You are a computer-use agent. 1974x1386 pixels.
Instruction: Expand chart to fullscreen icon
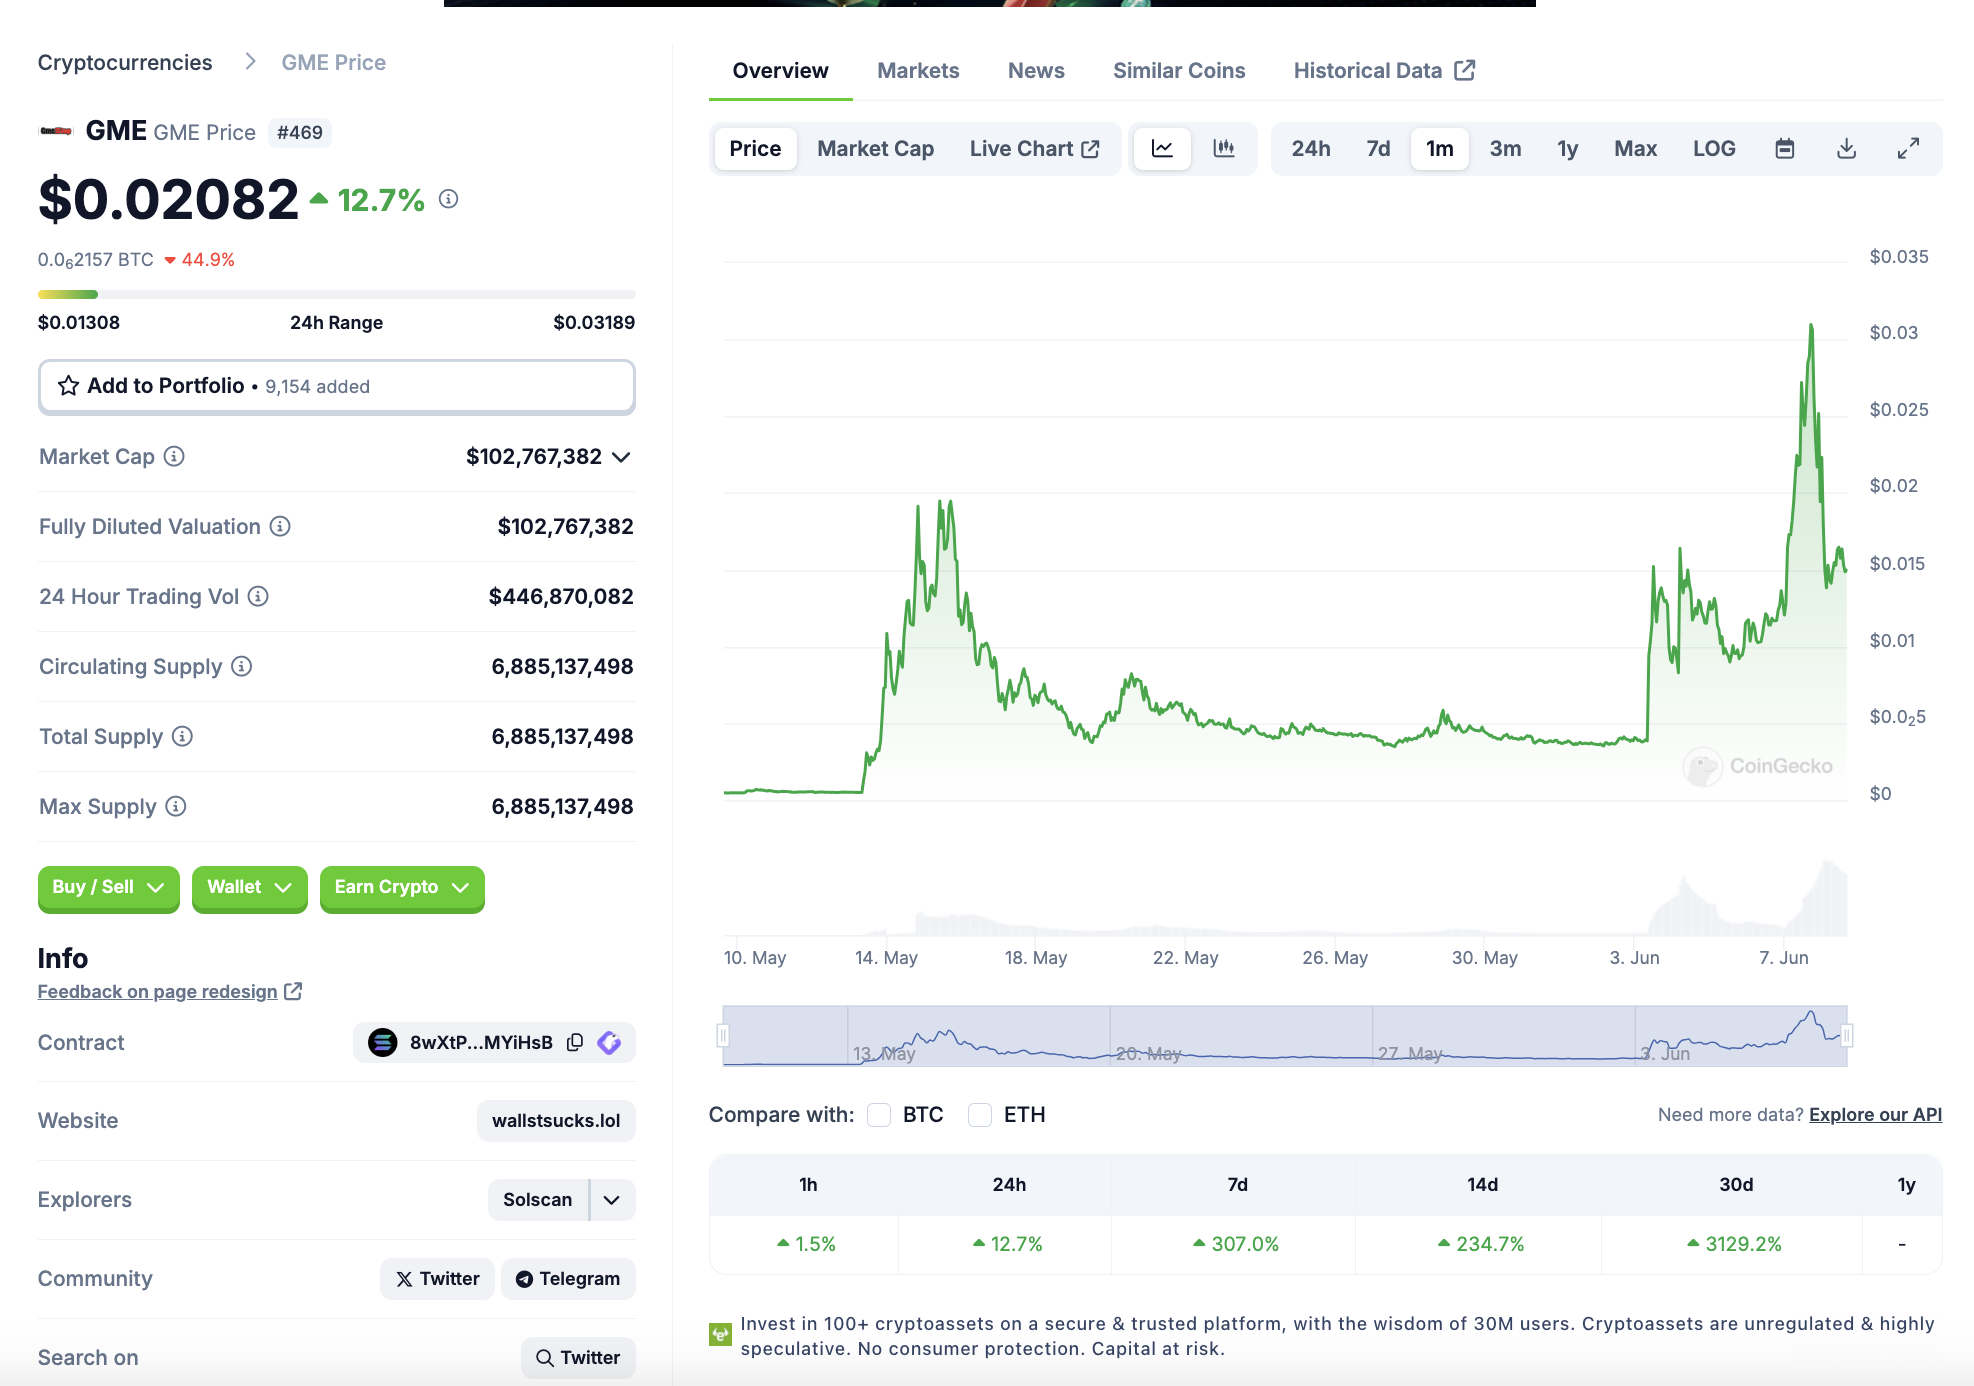point(1908,149)
